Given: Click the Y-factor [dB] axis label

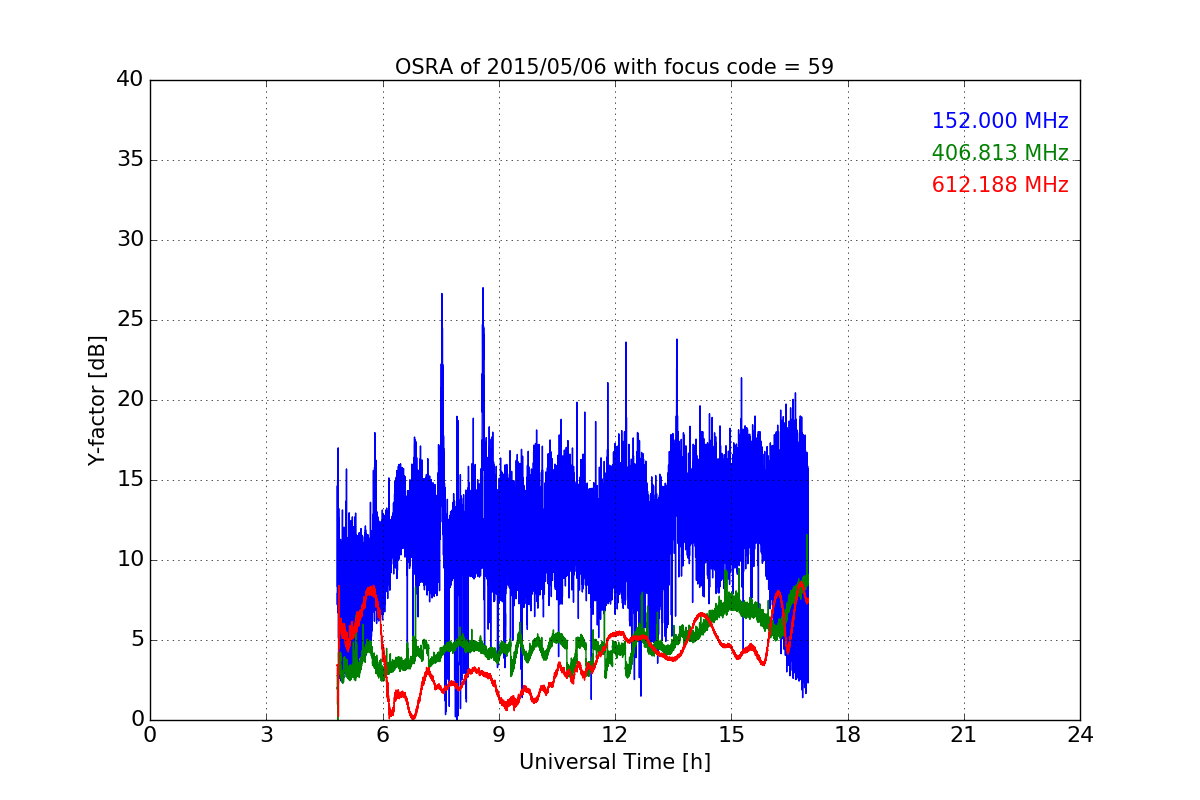Looking at the screenshot, I should [97, 400].
